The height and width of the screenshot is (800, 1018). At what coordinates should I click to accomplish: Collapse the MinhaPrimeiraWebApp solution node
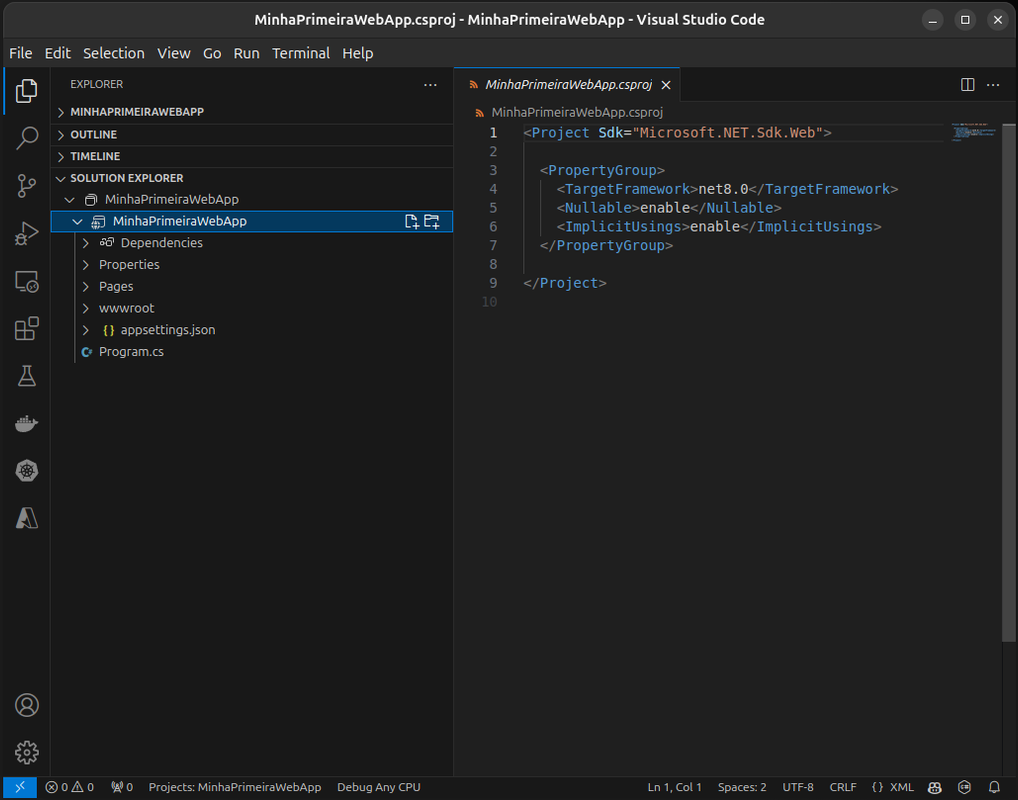click(x=69, y=200)
